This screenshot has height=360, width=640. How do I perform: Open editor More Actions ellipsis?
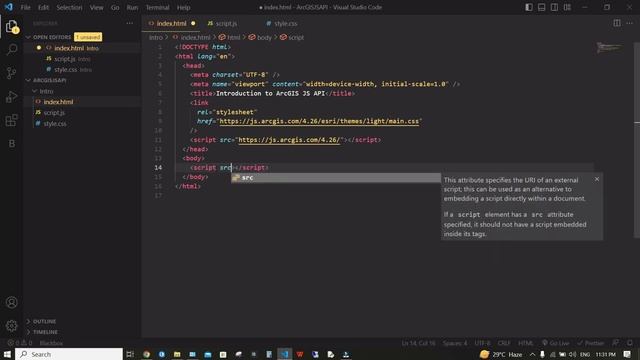(x=630, y=23)
